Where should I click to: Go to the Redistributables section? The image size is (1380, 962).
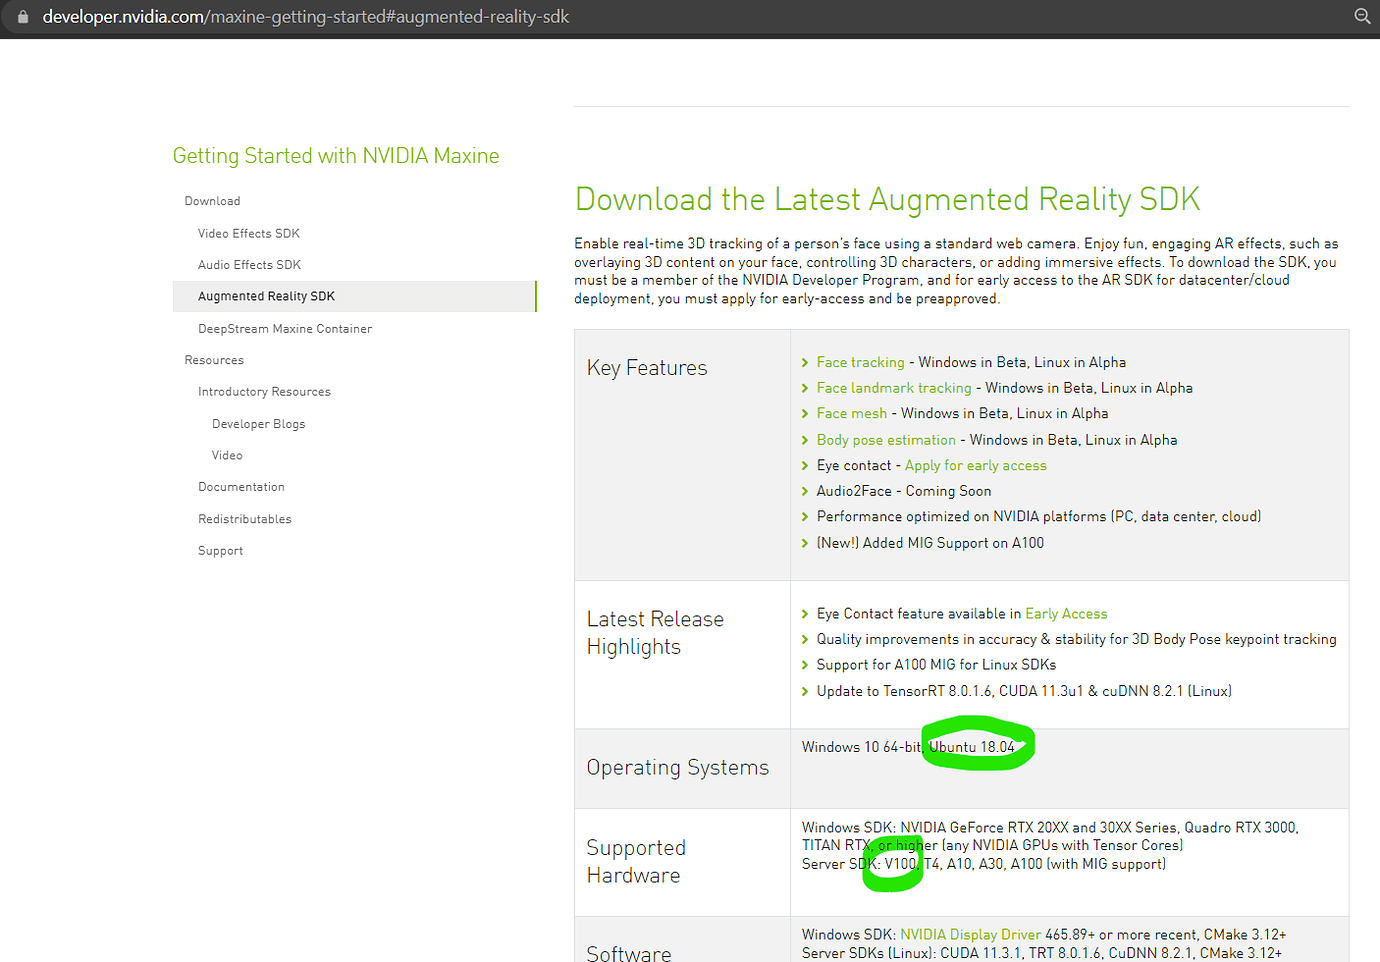244,518
